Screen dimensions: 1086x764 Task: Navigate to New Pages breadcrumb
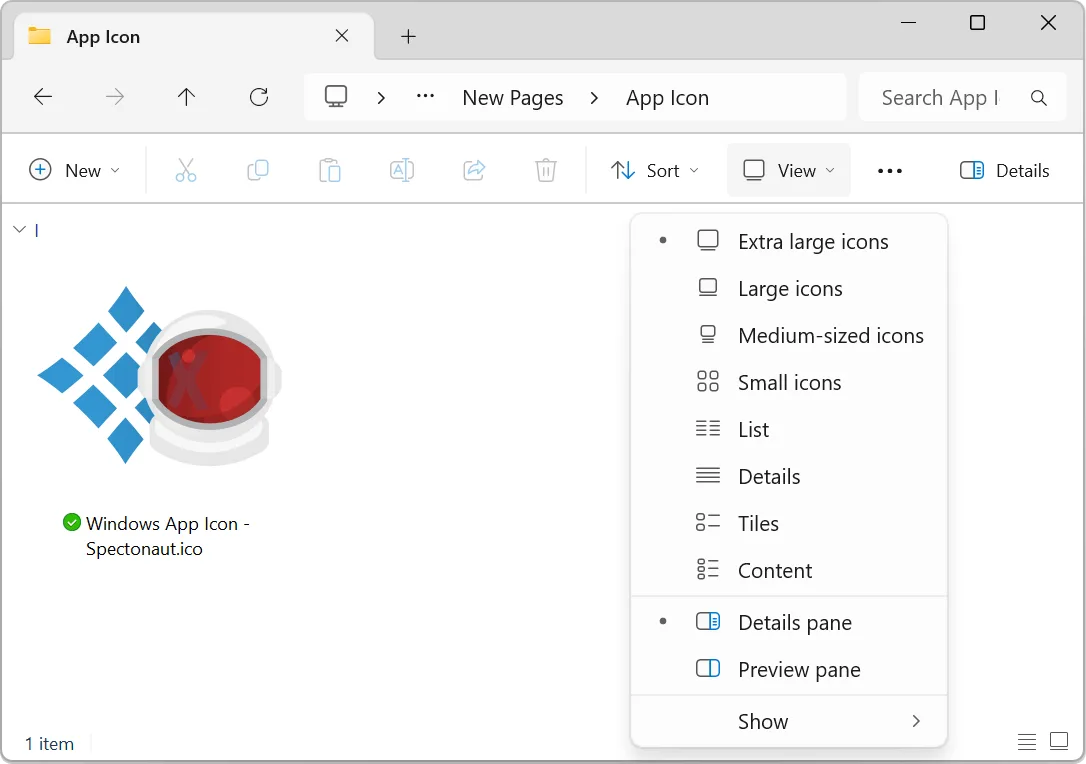(513, 98)
